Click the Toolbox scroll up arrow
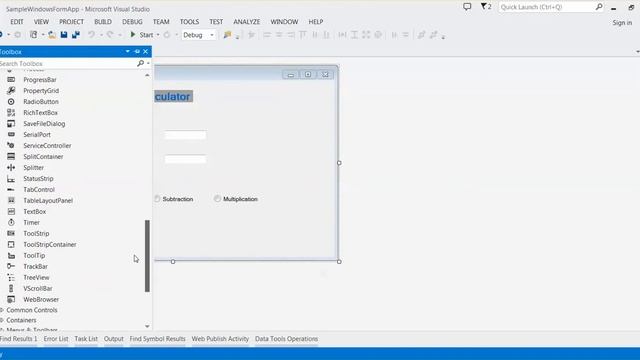This screenshot has width=640, height=360. click(147, 76)
